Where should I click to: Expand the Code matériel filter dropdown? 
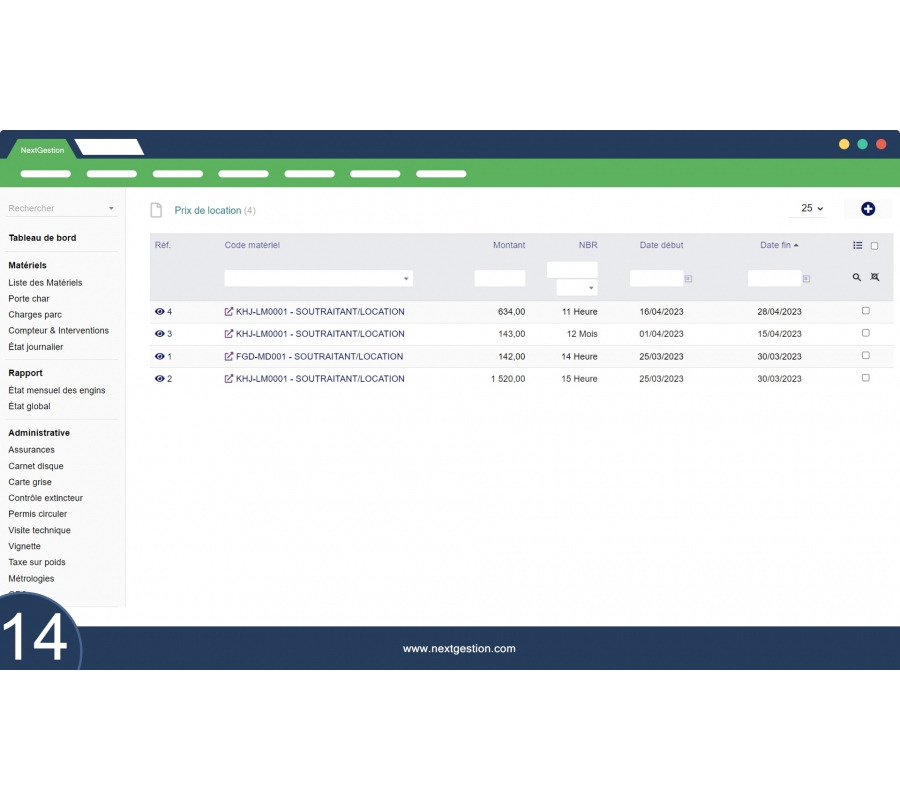point(405,279)
